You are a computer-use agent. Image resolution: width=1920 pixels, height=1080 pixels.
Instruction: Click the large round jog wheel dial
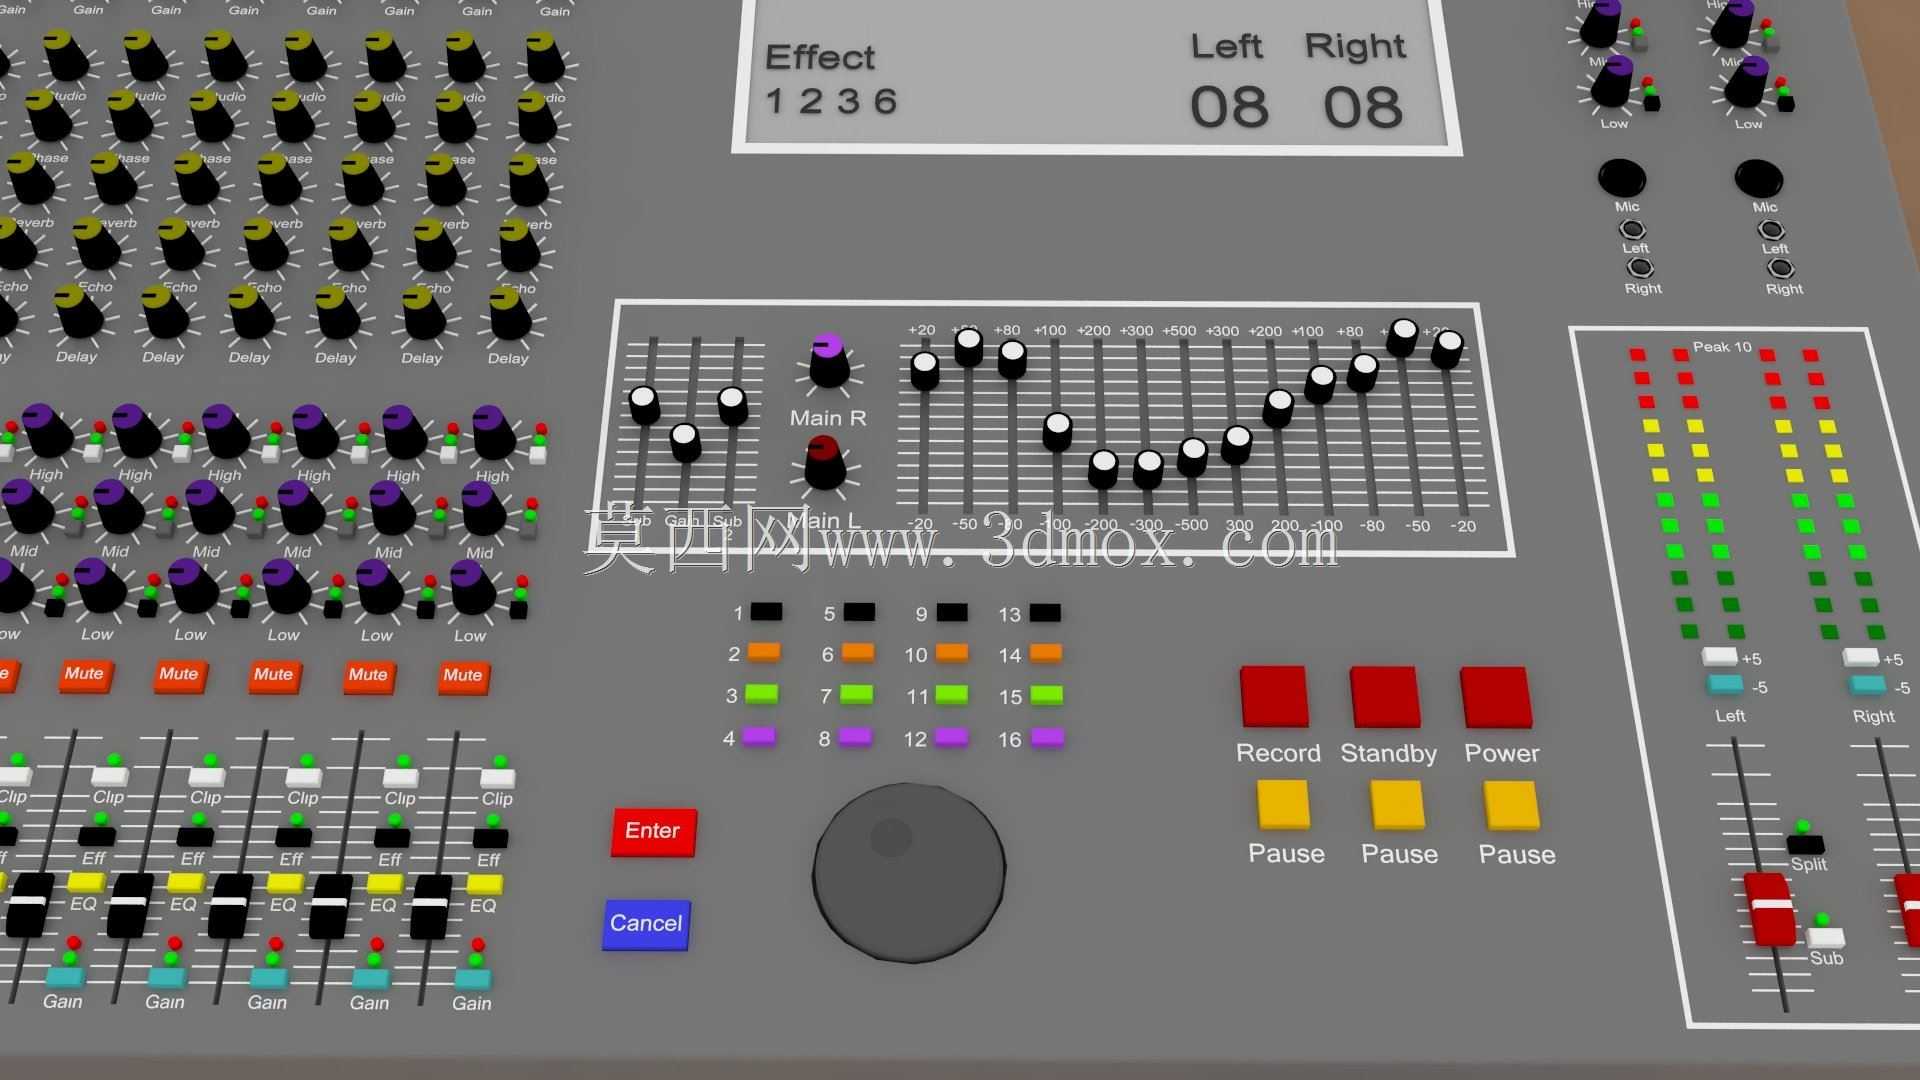click(x=909, y=872)
